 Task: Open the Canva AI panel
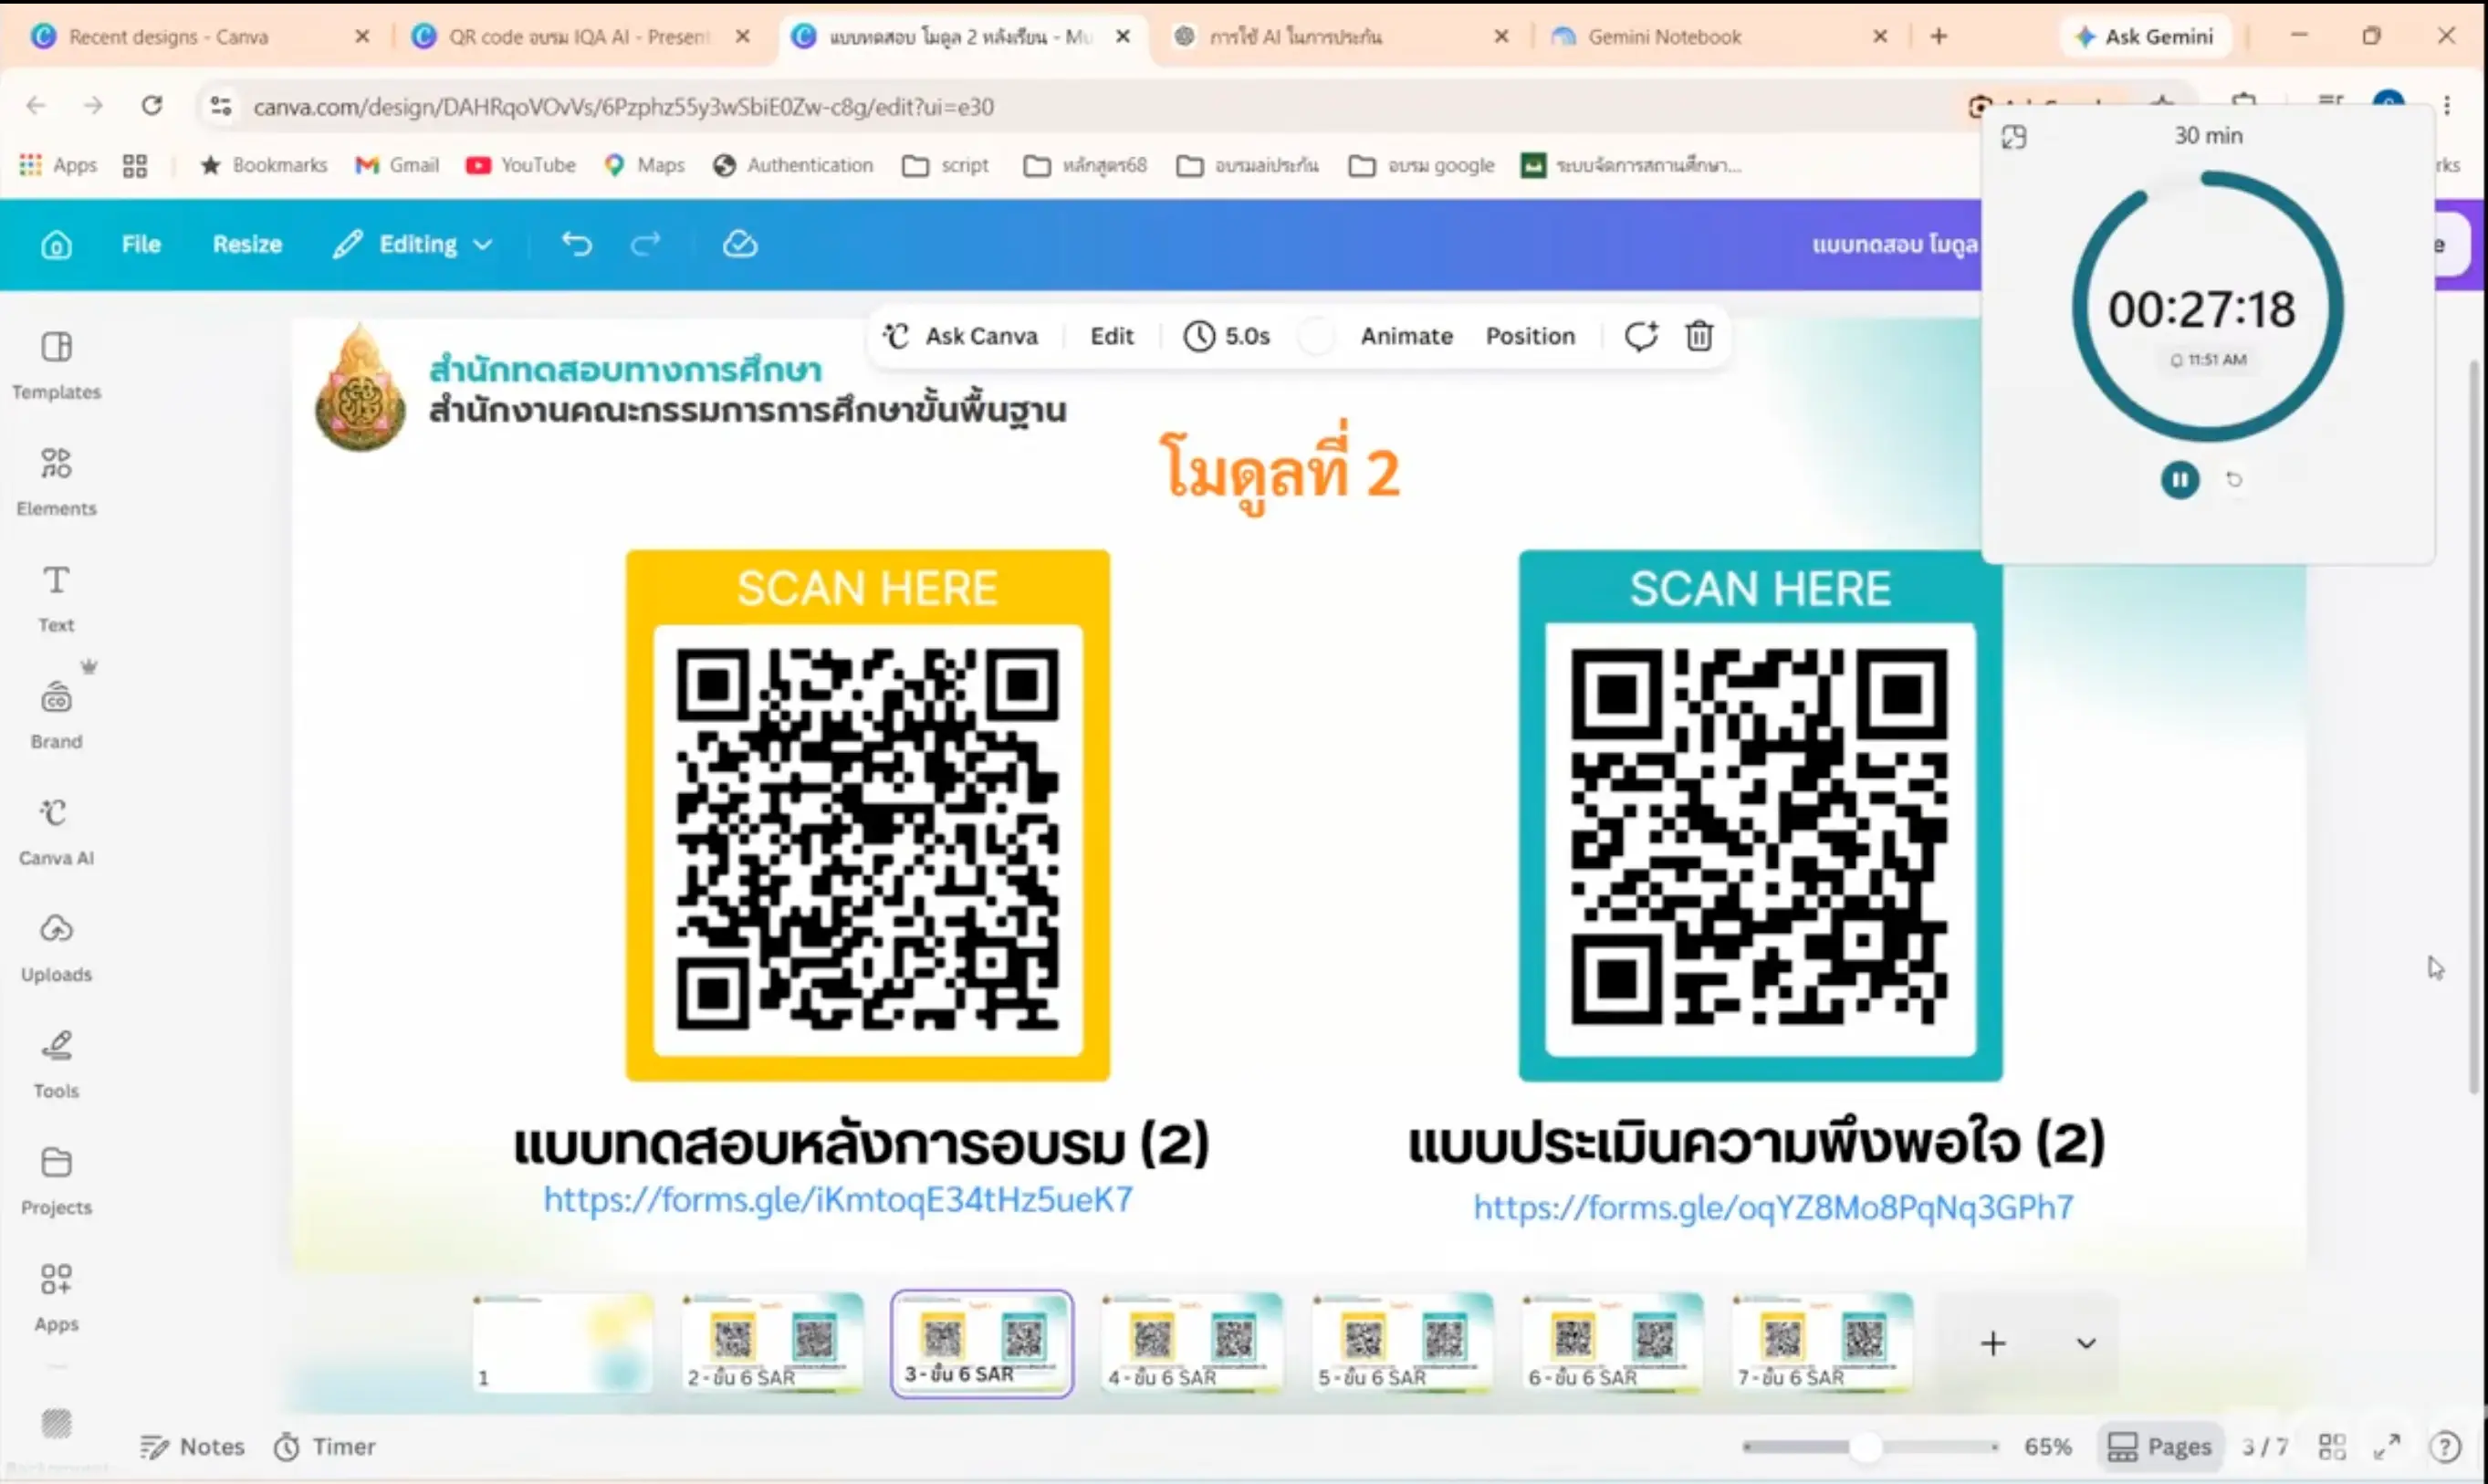point(56,831)
